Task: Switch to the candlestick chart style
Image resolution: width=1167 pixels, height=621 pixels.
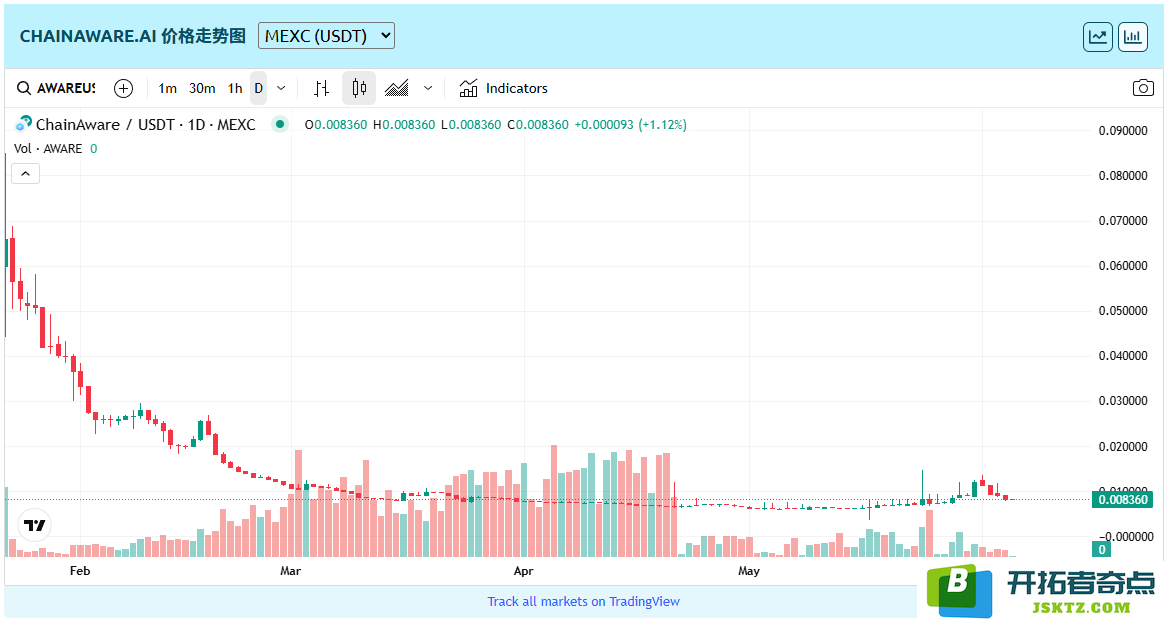Action: click(359, 89)
